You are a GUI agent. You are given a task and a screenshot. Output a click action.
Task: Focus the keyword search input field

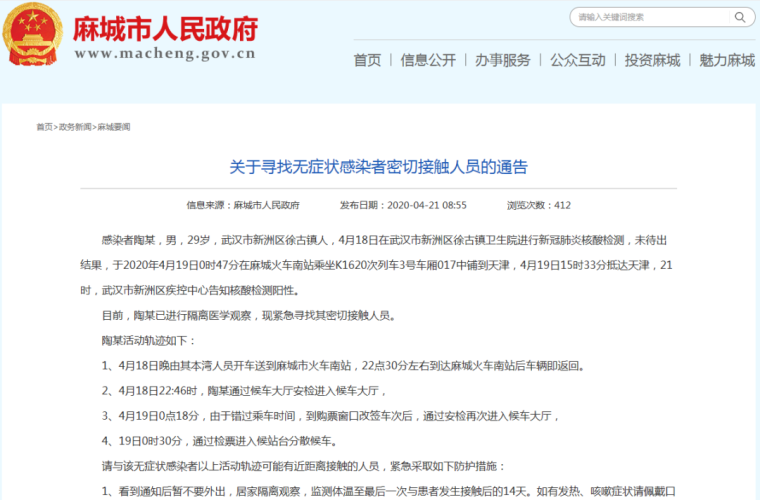(x=652, y=17)
